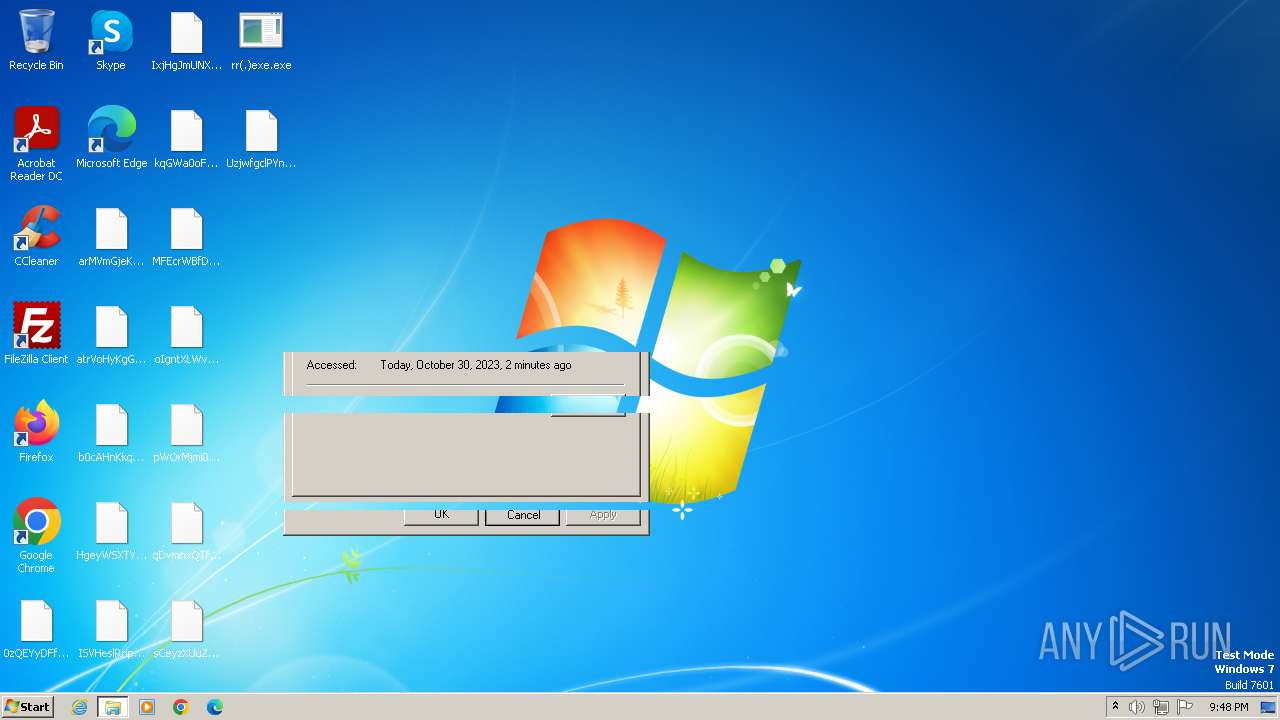Select the HgeyWSXTY file icon
Screen dimensions: 1280x720
click(111, 532)
